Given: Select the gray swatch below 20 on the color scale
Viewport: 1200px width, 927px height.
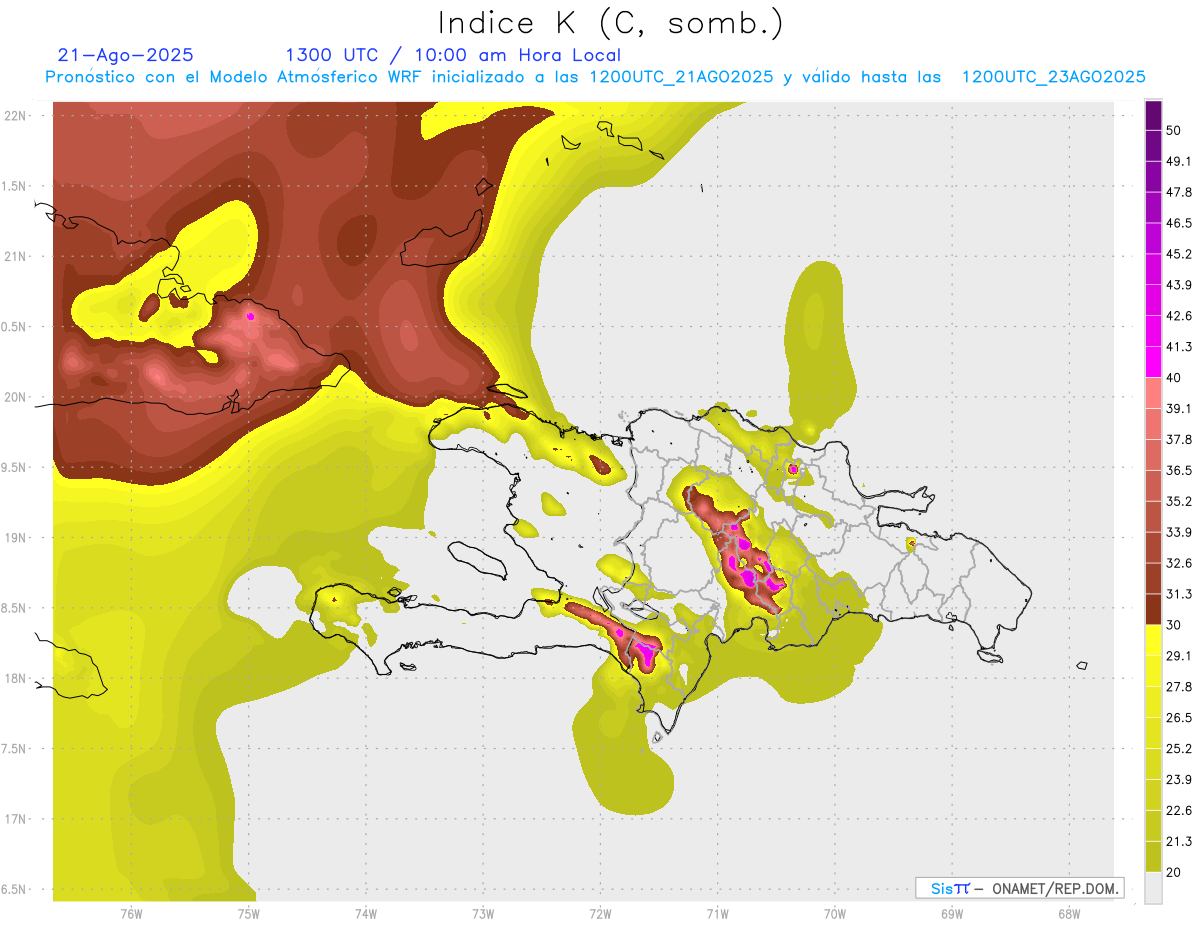Looking at the screenshot, I should point(1154,888).
